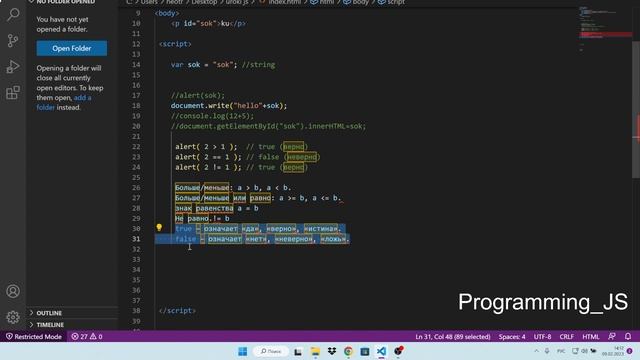640x360 pixels.
Task: Open File Explorer from taskbar
Action: point(315,351)
